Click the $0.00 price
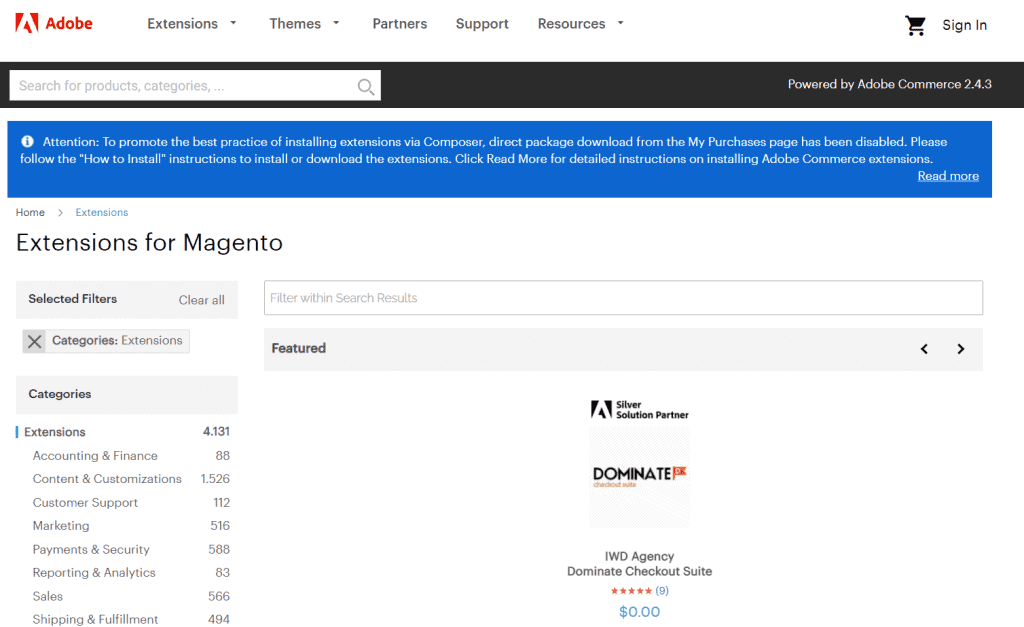The height and width of the screenshot is (627, 1024). tap(639, 612)
